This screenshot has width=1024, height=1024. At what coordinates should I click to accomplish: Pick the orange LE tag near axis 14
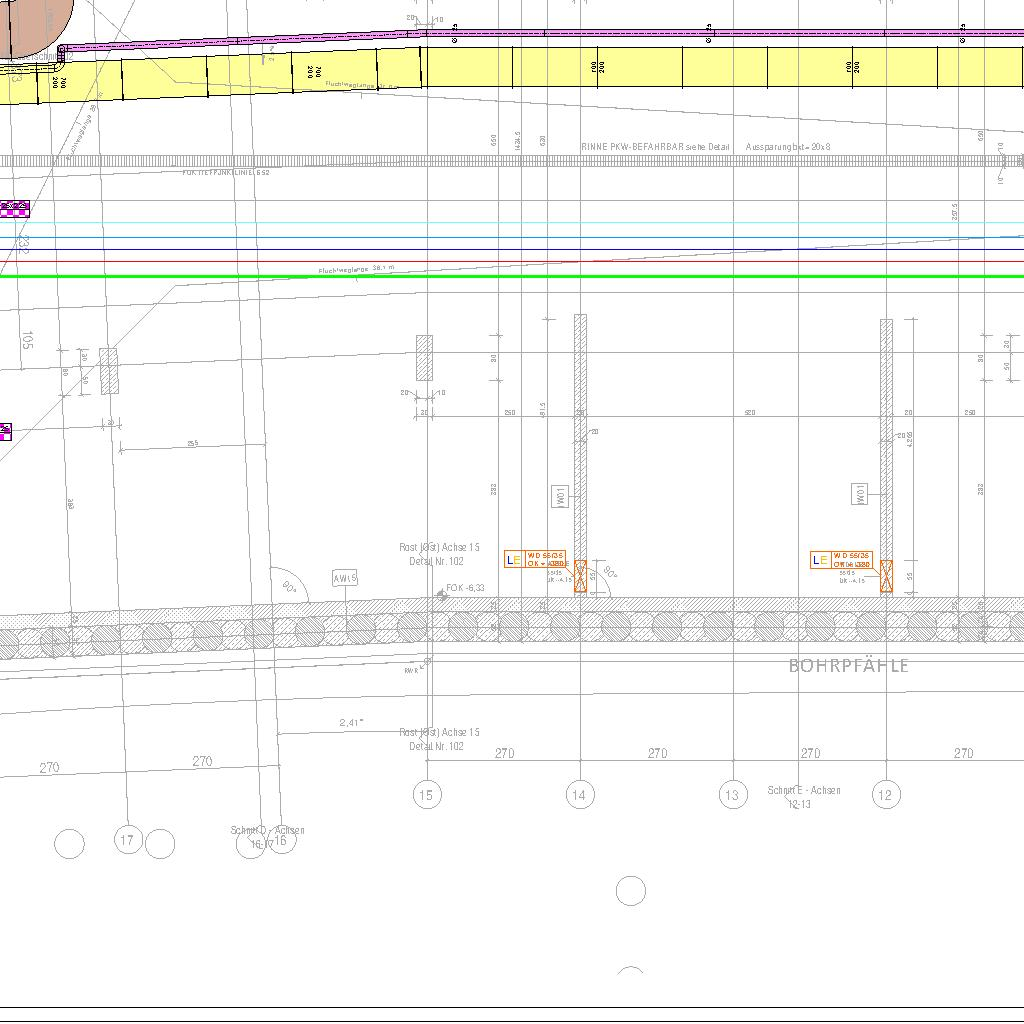coord(513,560)
